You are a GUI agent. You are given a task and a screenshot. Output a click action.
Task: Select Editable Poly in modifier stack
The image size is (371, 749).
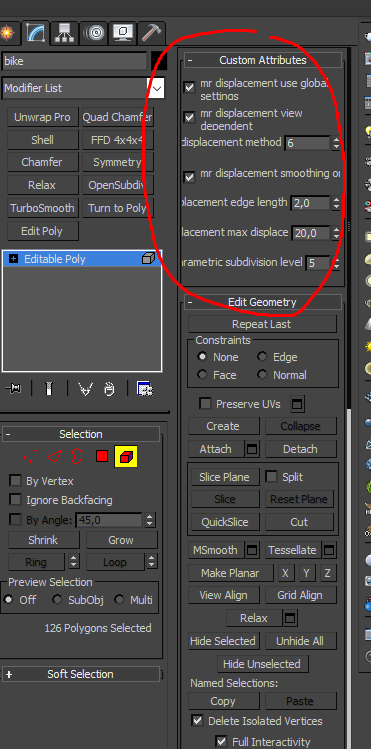point(82,259)
